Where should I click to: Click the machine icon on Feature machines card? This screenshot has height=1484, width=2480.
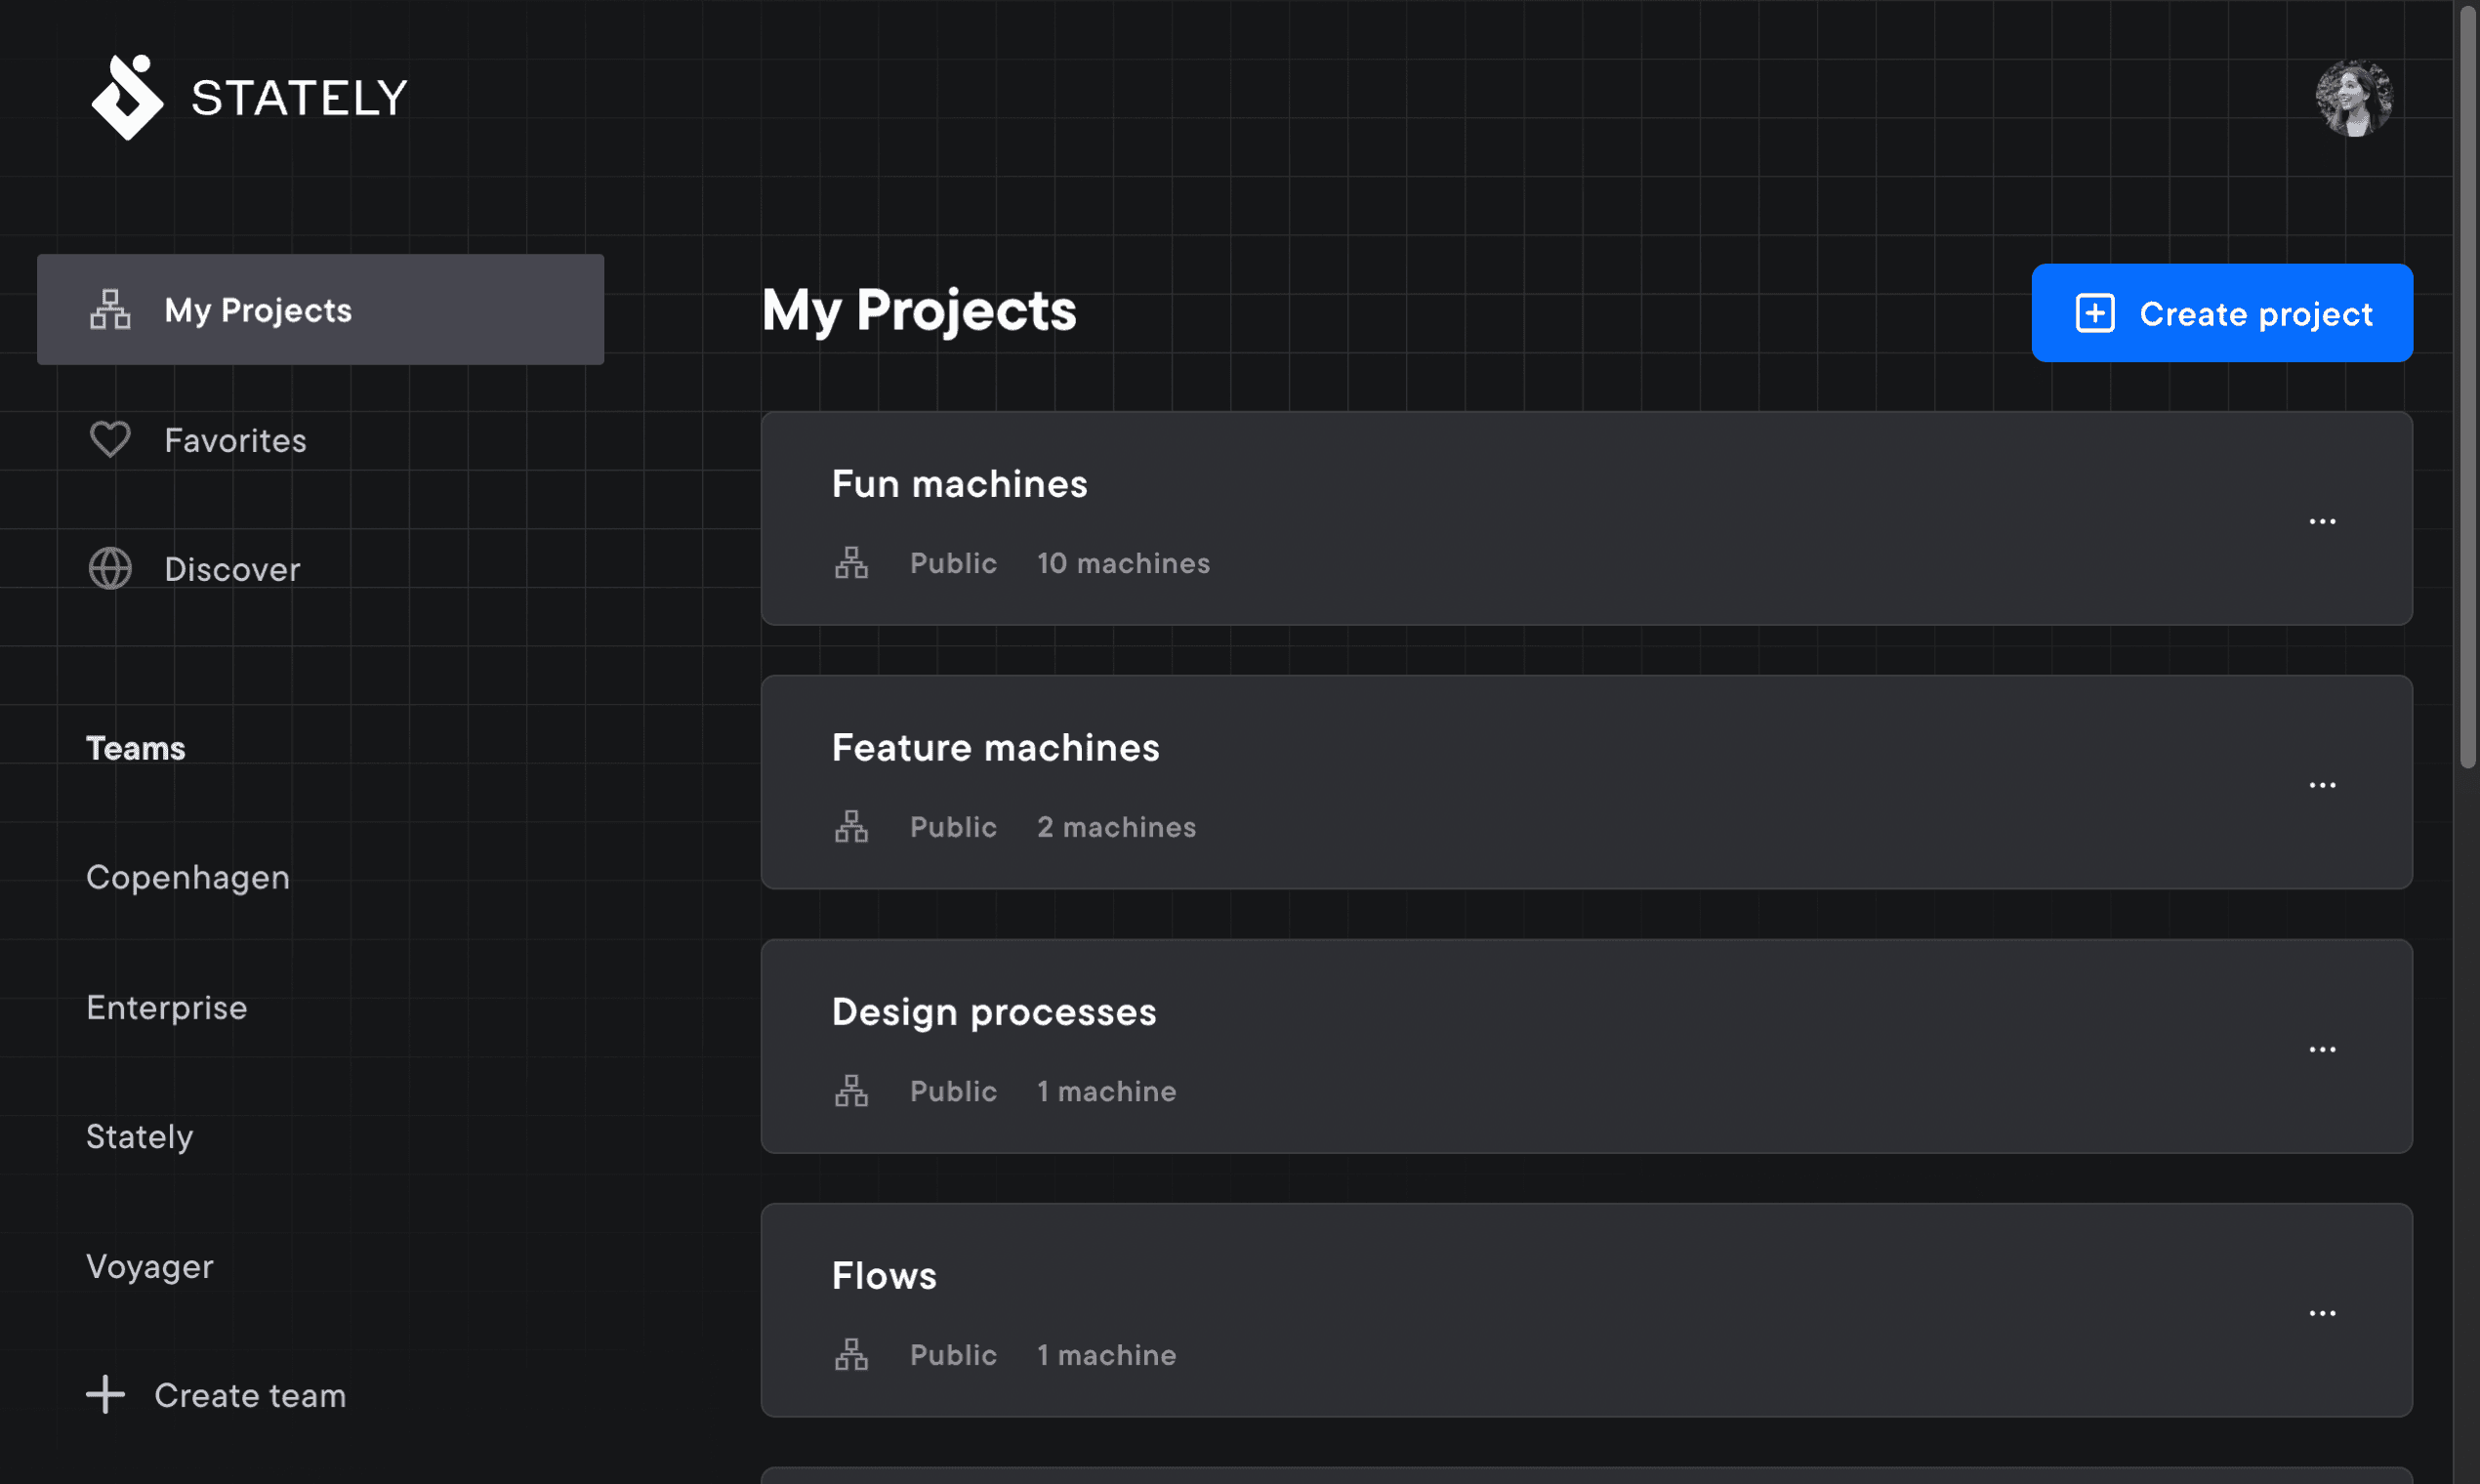[x=852, y=826]
